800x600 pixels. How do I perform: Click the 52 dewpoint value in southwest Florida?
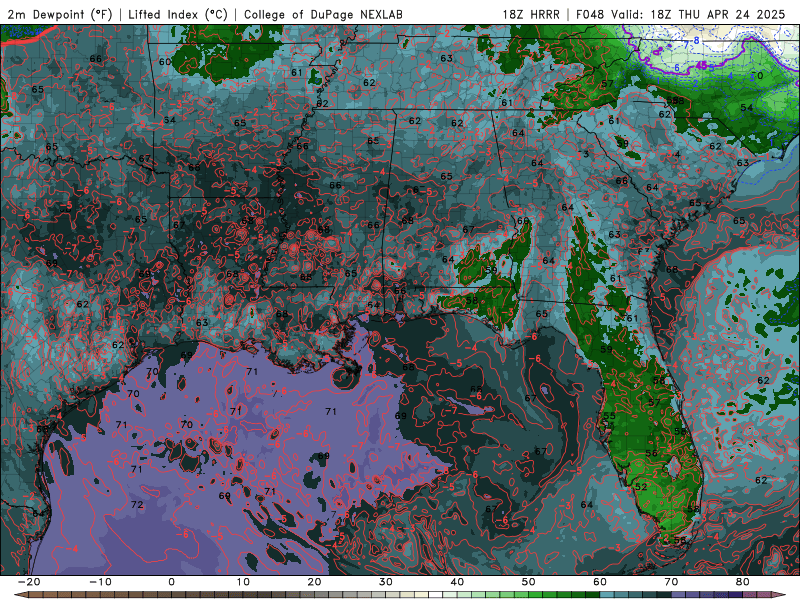pyautogui.click(x=641, y=487)
